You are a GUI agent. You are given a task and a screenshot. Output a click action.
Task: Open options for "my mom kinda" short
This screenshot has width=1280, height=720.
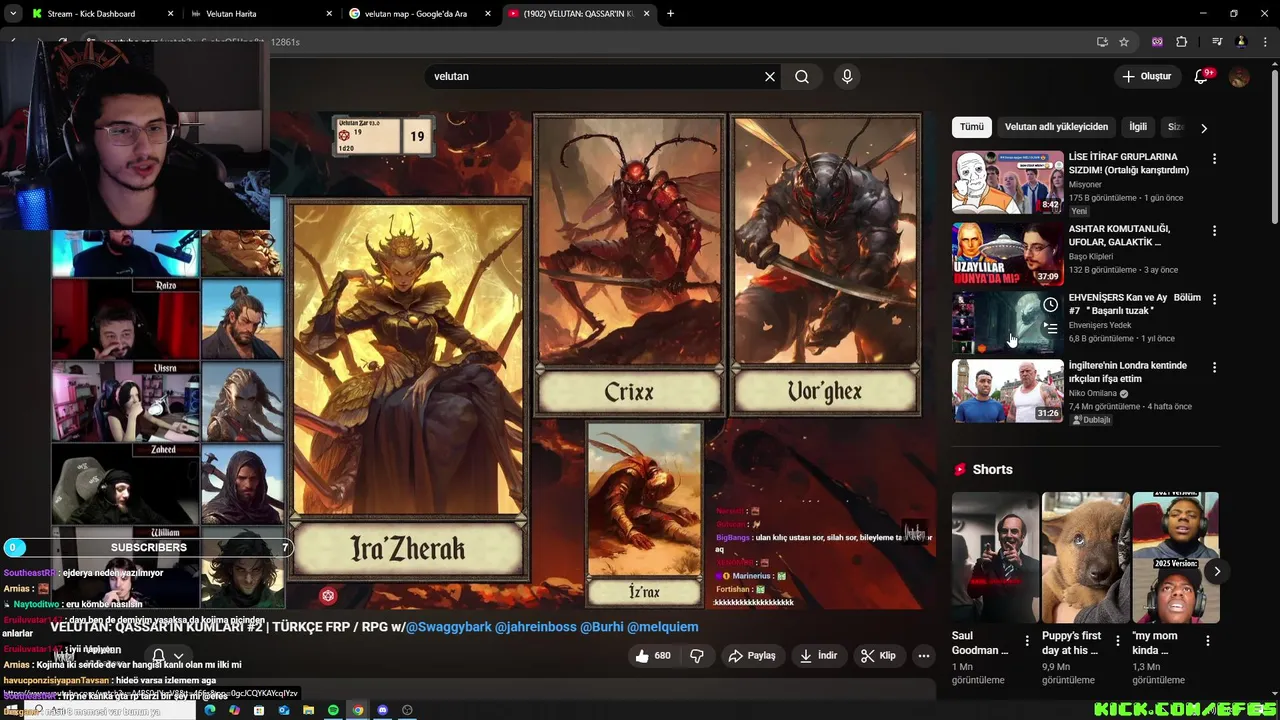tap(1208, 641)
